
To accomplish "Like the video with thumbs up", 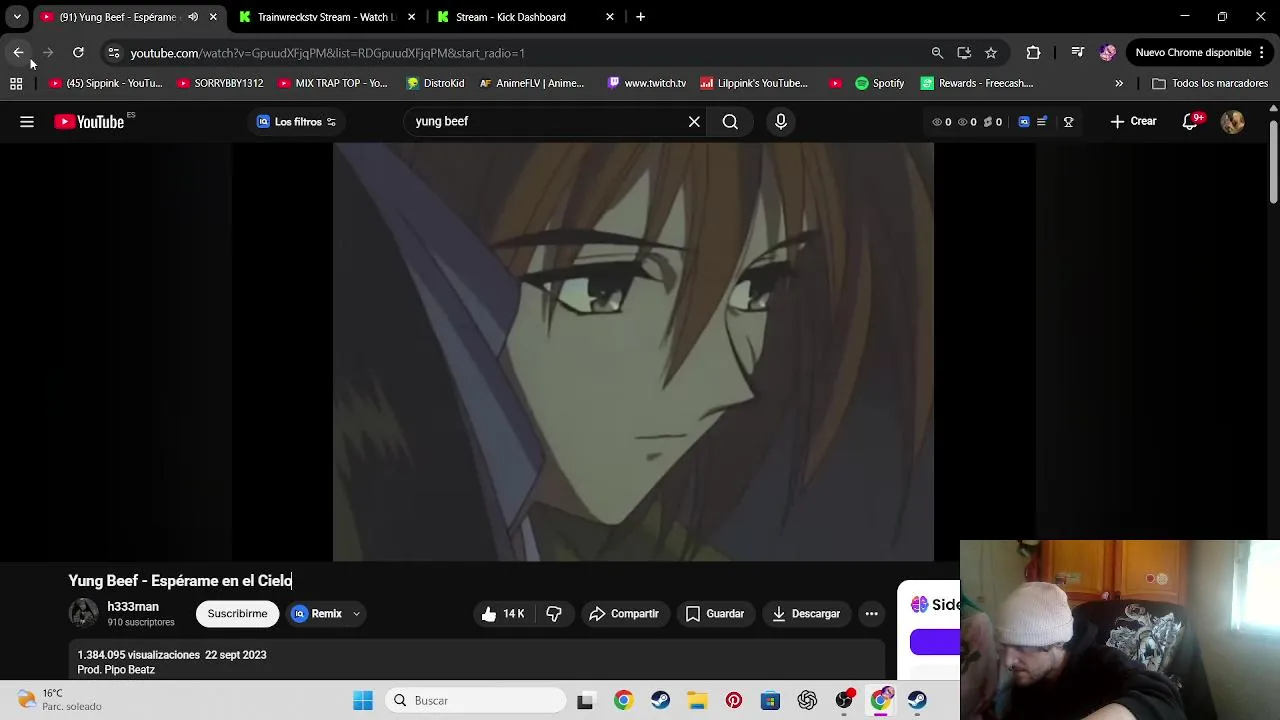I will [x=501, y=614].
